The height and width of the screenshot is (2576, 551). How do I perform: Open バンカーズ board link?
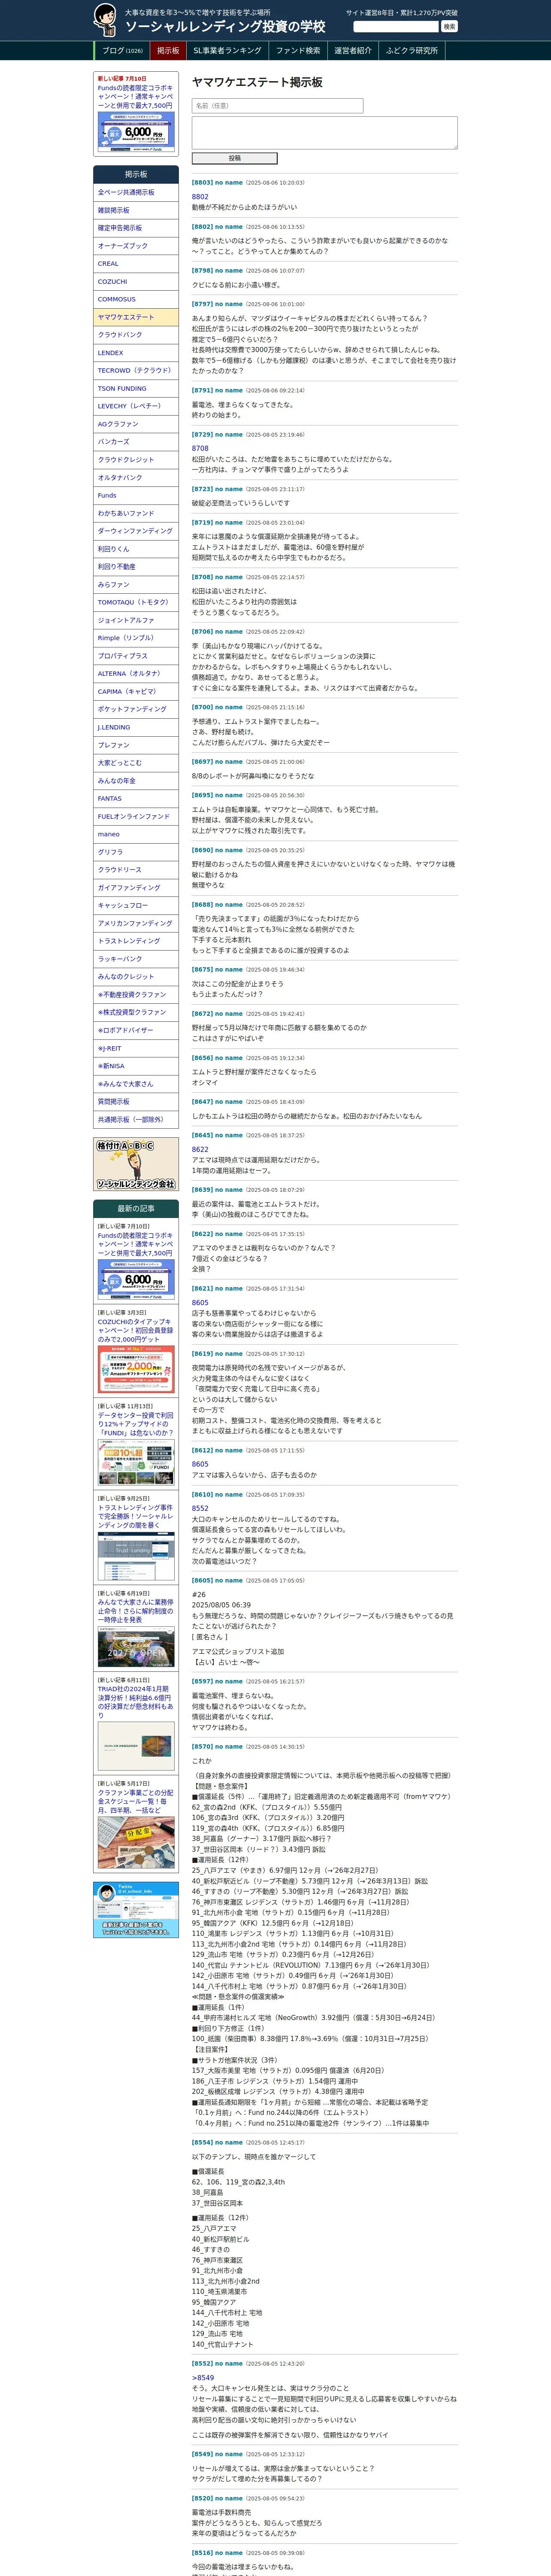136,442
